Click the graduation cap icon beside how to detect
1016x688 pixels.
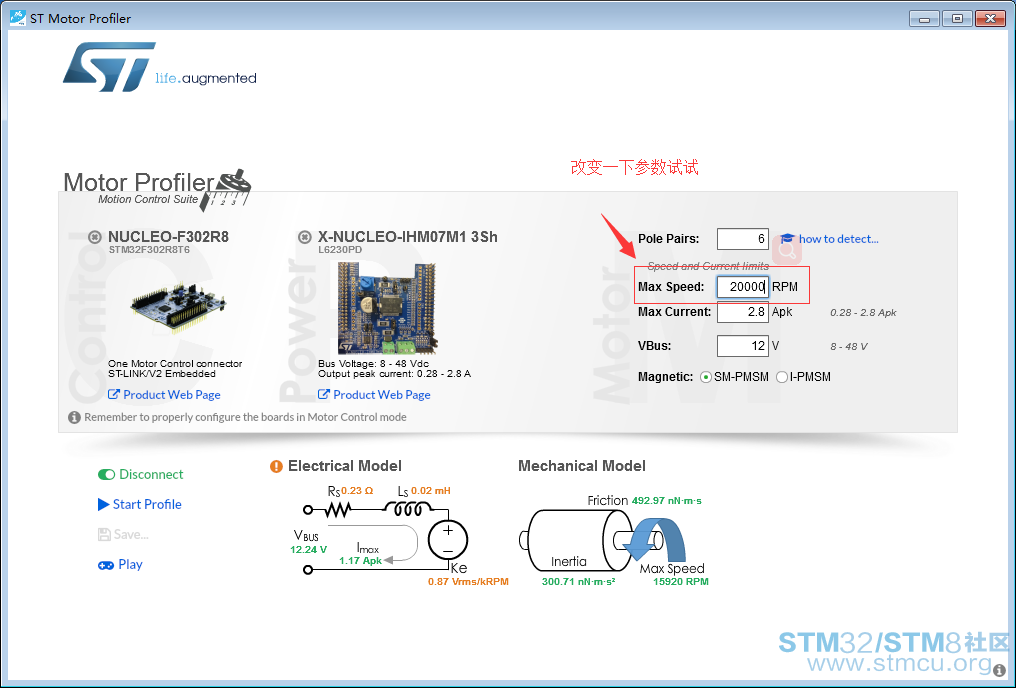[787, 238]
